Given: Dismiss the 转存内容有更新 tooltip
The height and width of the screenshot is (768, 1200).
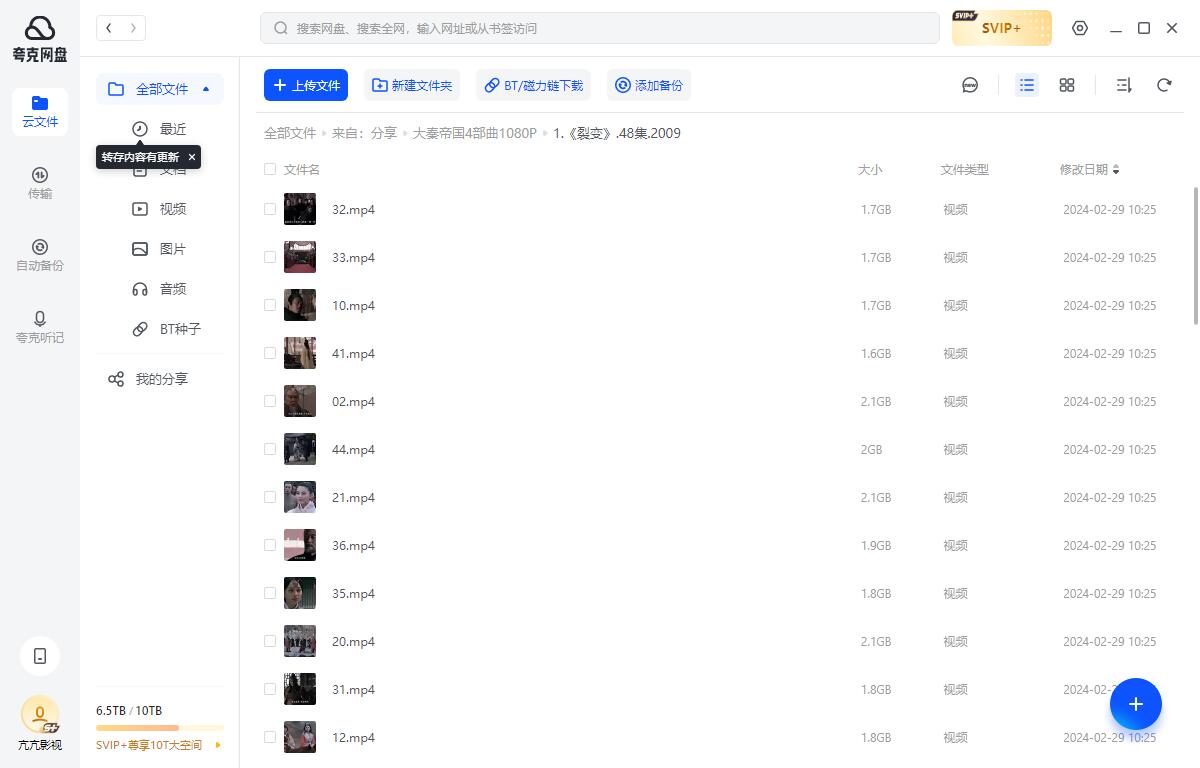Looking at the screenshot, I should click(192, 157).
